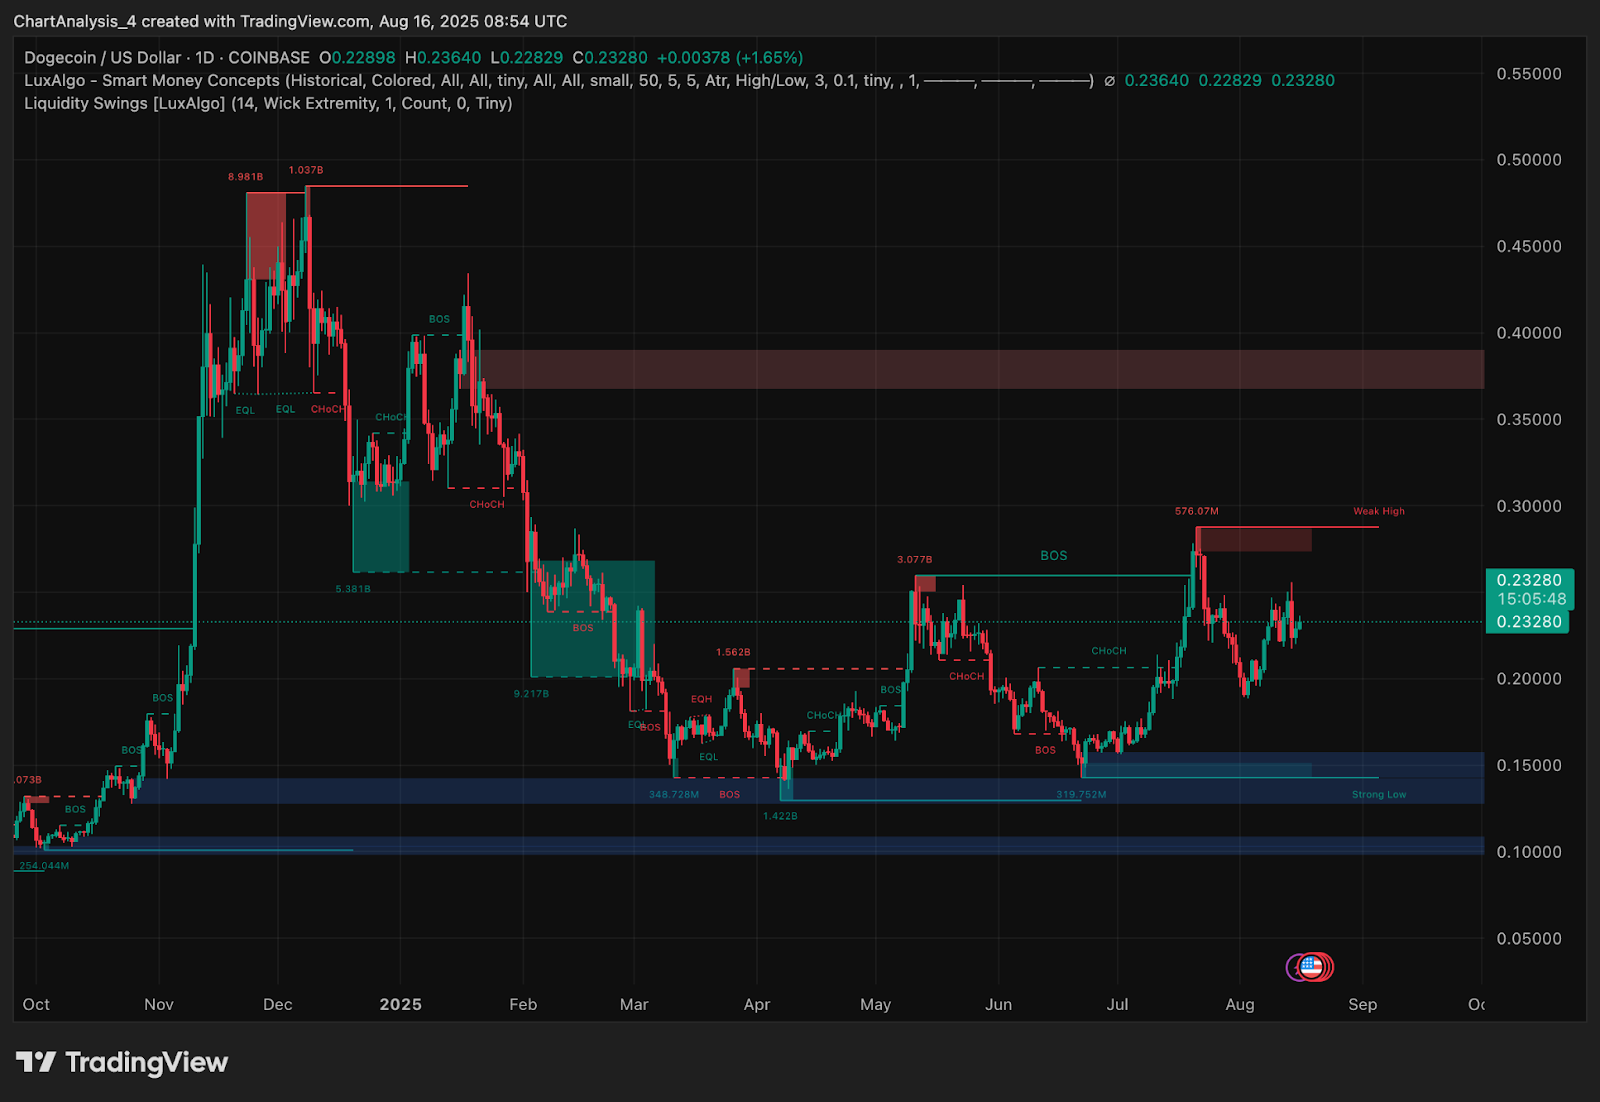Click the 1.422B volume label

(780, 816)
